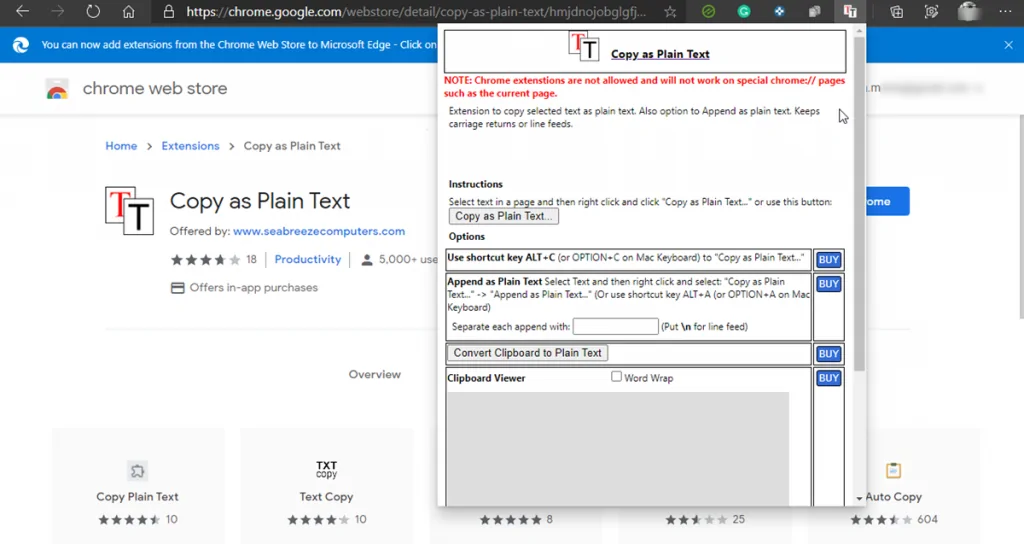Image resolution: width=1024 pixels, height=544 pixels.
Task: Open the browser settings and more menu
Action: coord(1005,11)
